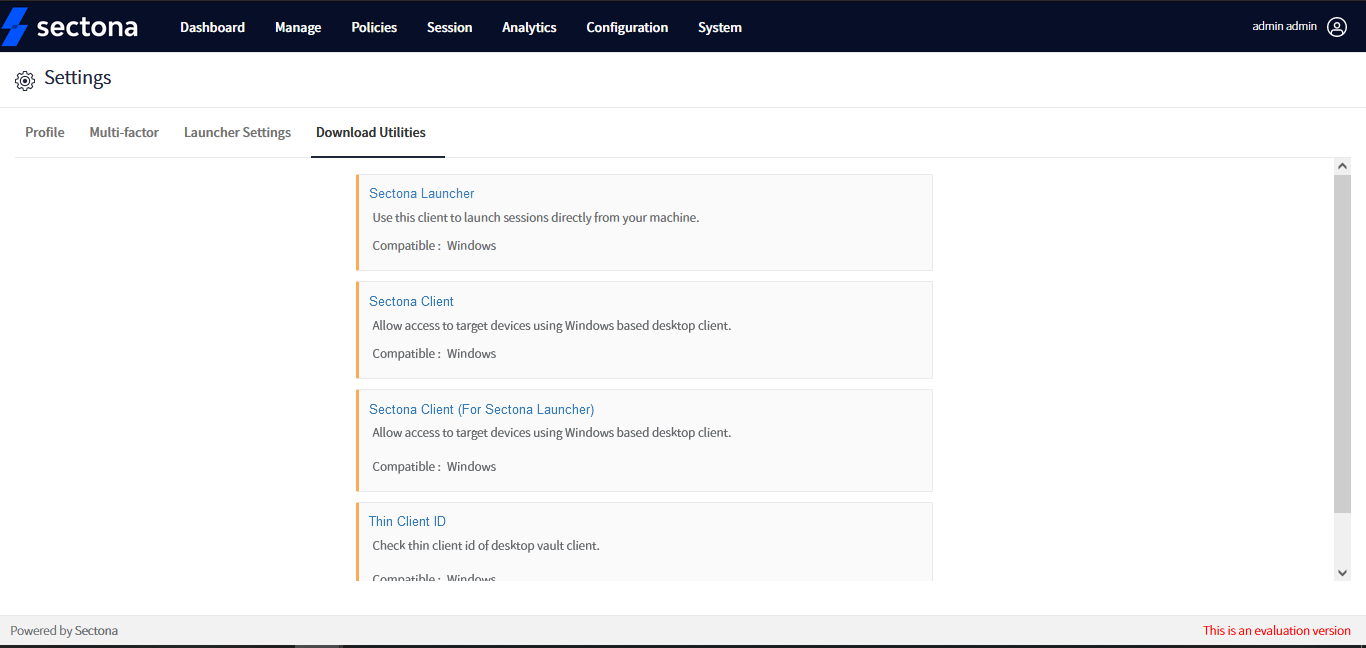Open the Dashboard menu

coord(212,27)
